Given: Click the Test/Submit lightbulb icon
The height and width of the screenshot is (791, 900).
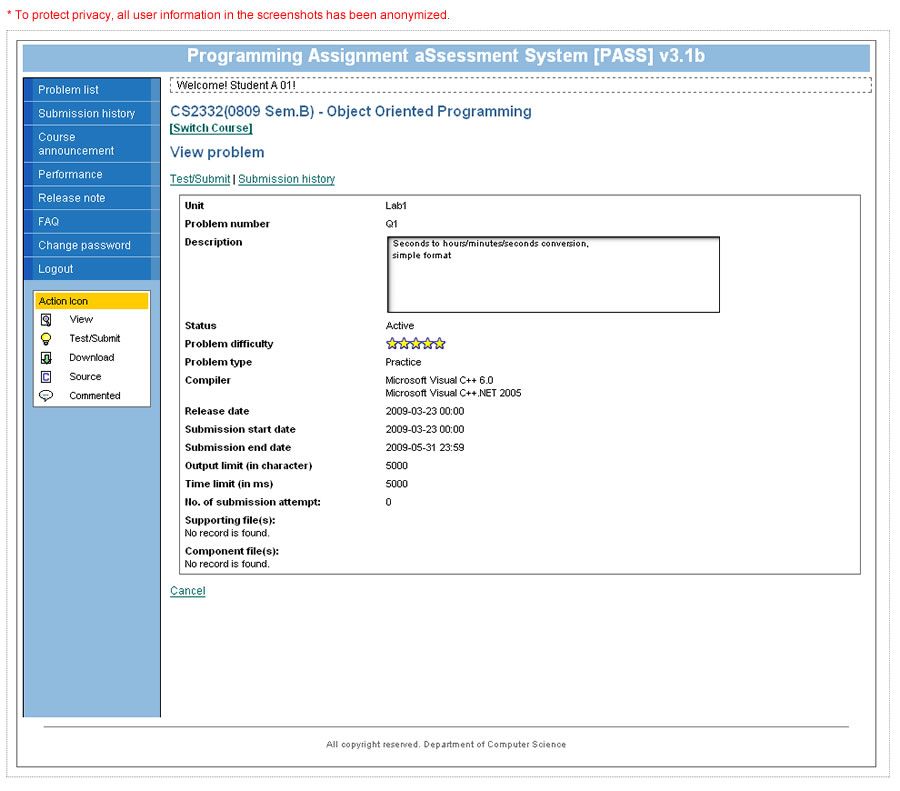Looking at the screenshot, I should coord(46,339).
